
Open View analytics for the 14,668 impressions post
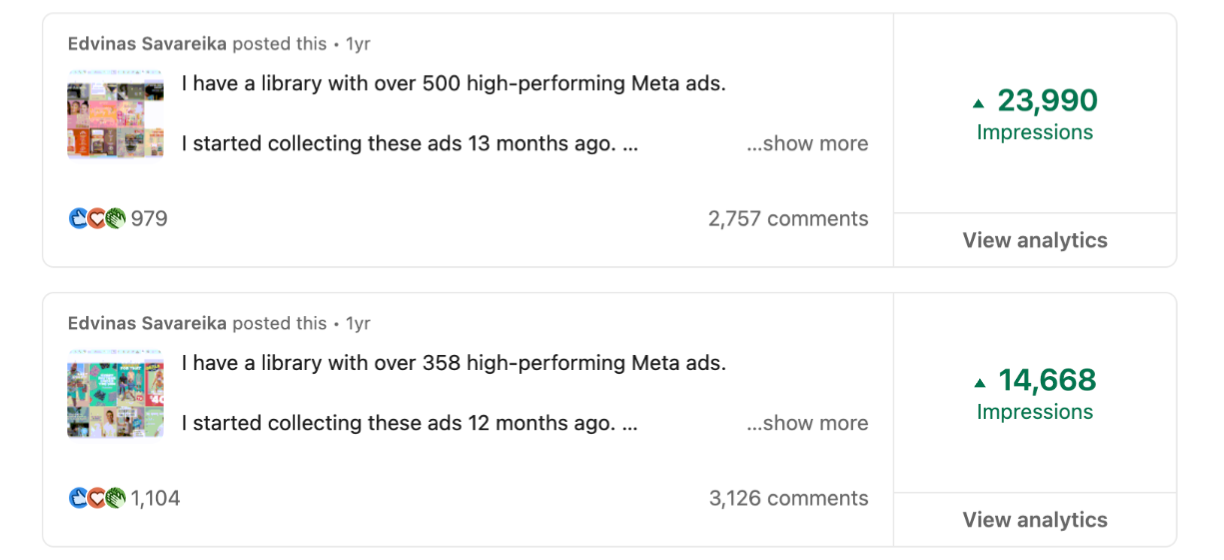click(x=1034, y=520)
